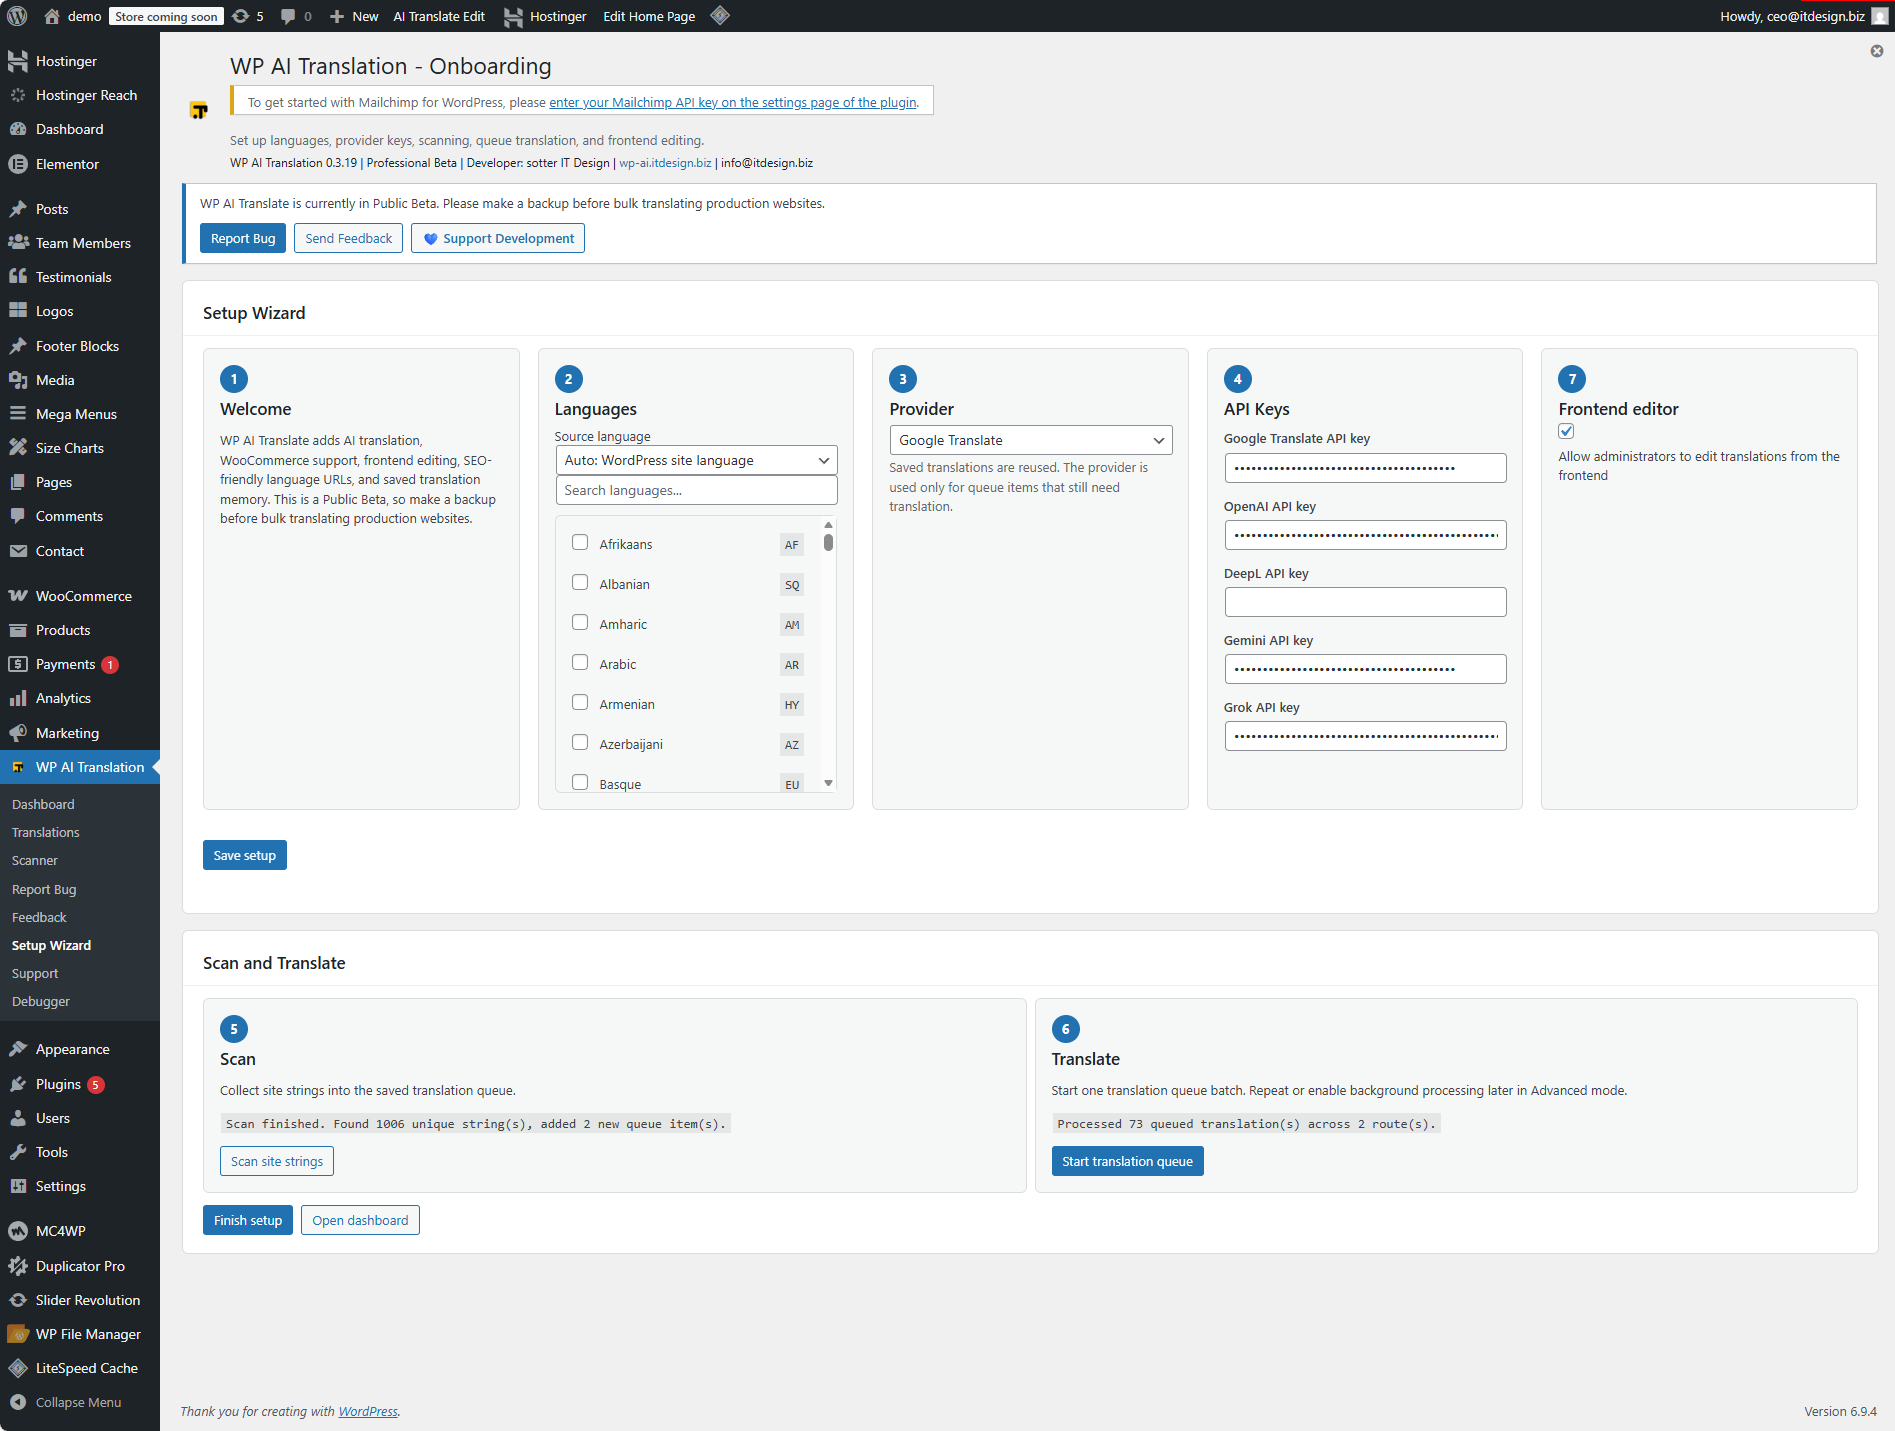Screen dimensions: 1895x1431
Task: Open the Source language dropdown
Action: pyautogui.click(x=696, y=460)
